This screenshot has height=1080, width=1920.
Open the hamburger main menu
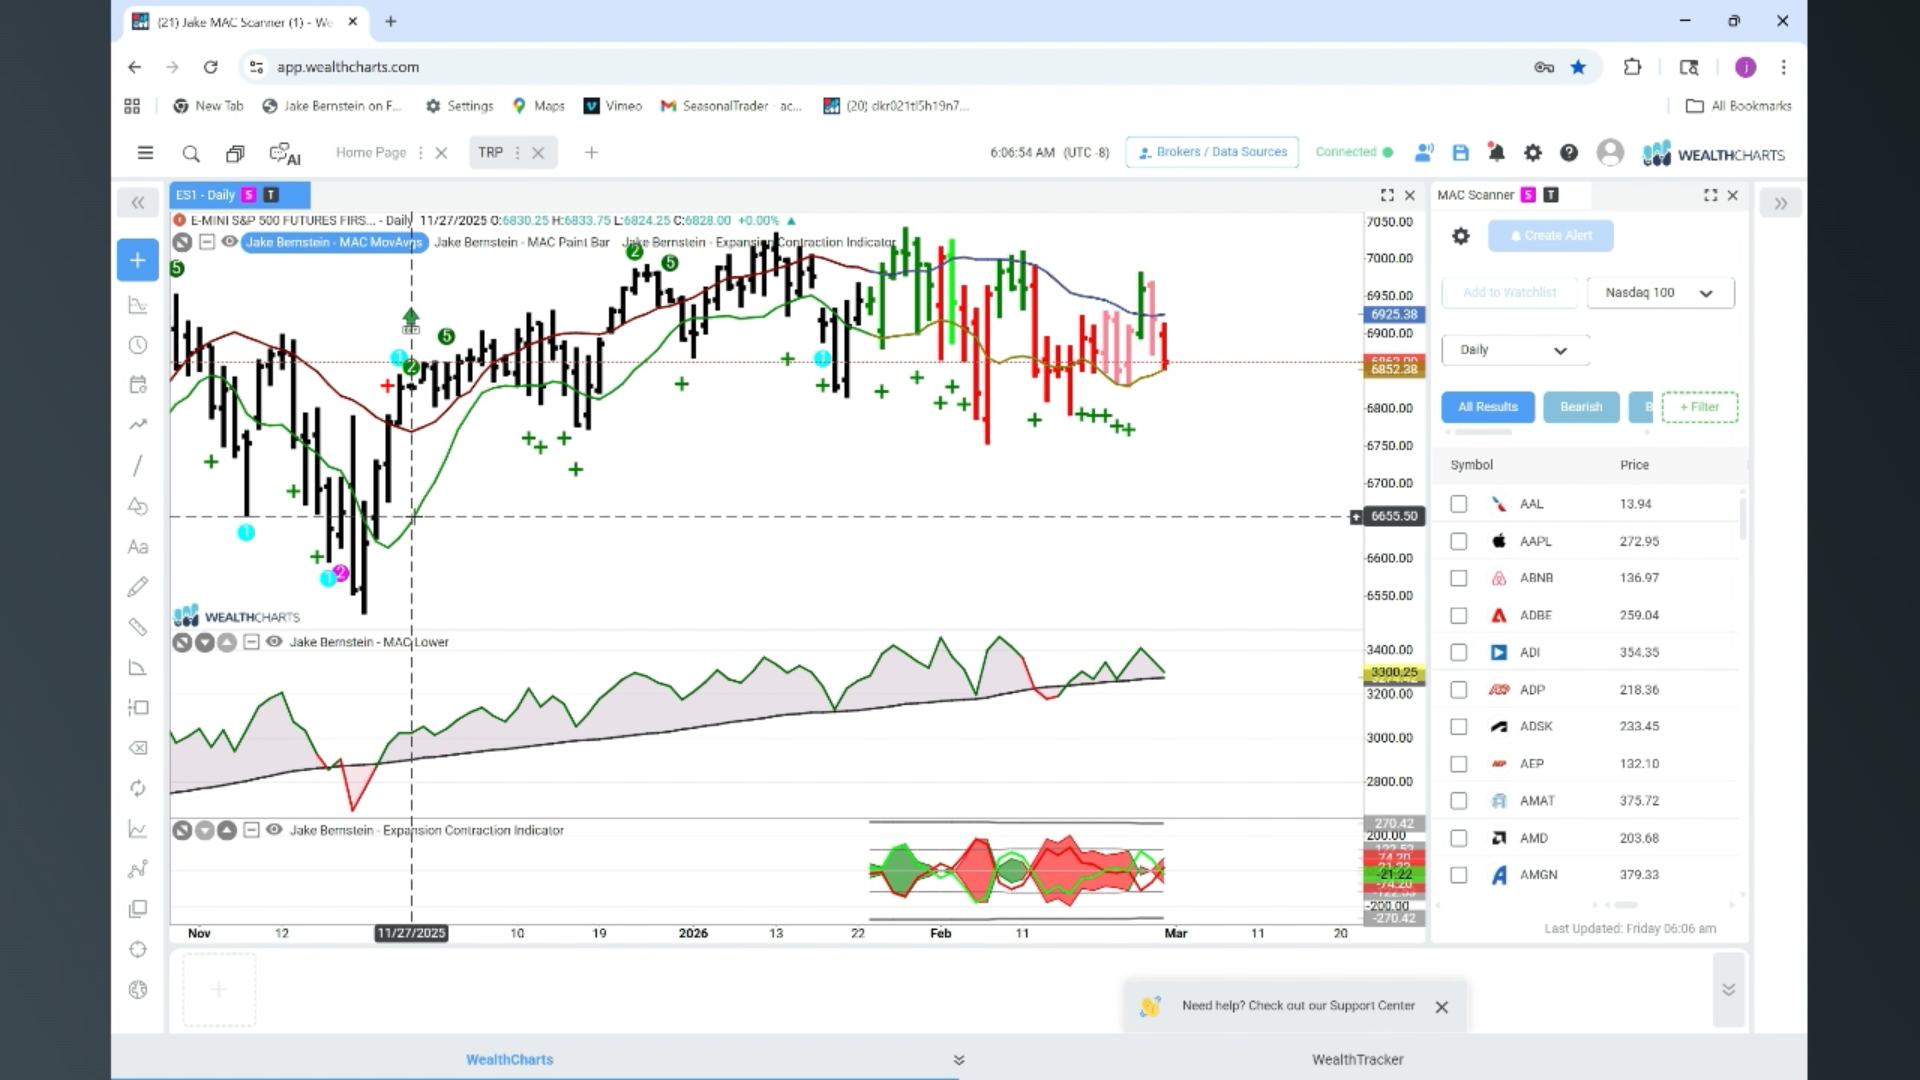(145, 153)
